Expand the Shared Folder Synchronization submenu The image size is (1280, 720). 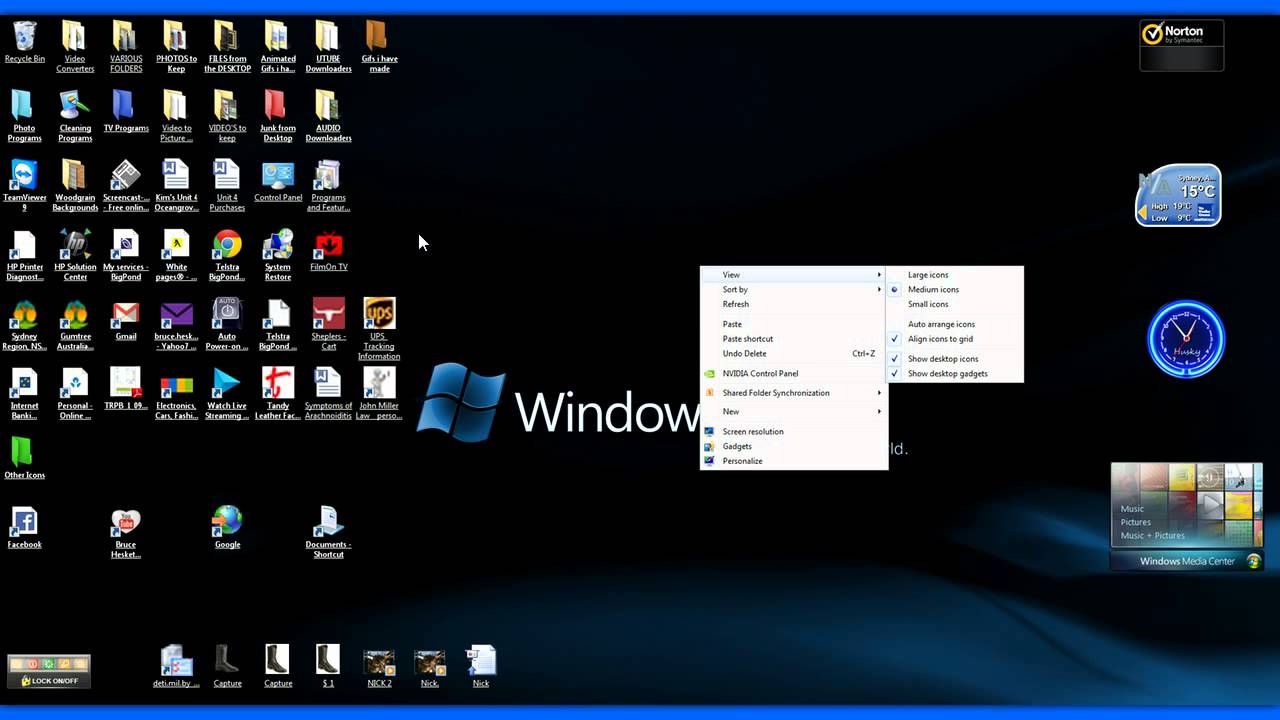(794, 393)
